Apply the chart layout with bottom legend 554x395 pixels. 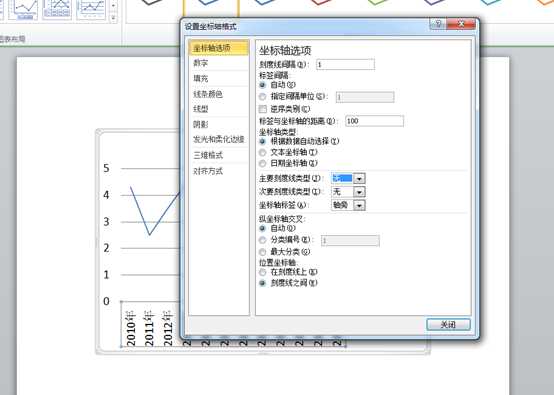[23, 10]
